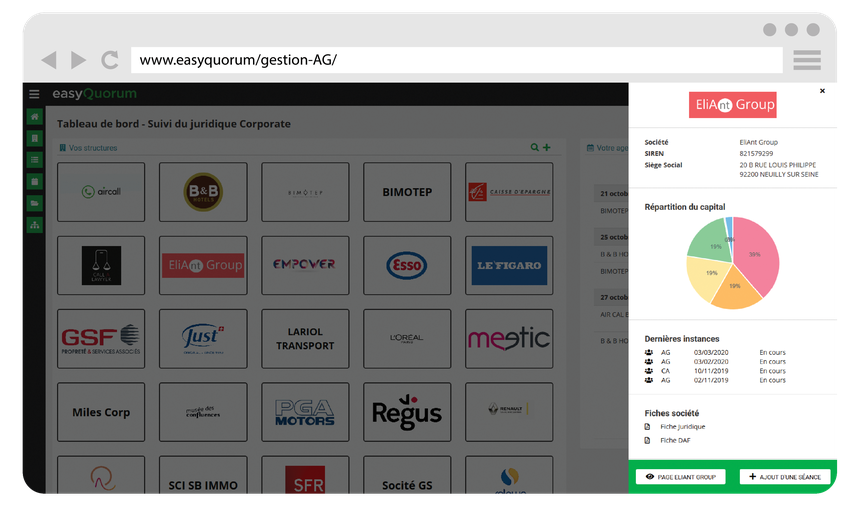Click the Page EliAnt Group button
The height and width of the screenshot is (514, 860).
pos(681,477)
